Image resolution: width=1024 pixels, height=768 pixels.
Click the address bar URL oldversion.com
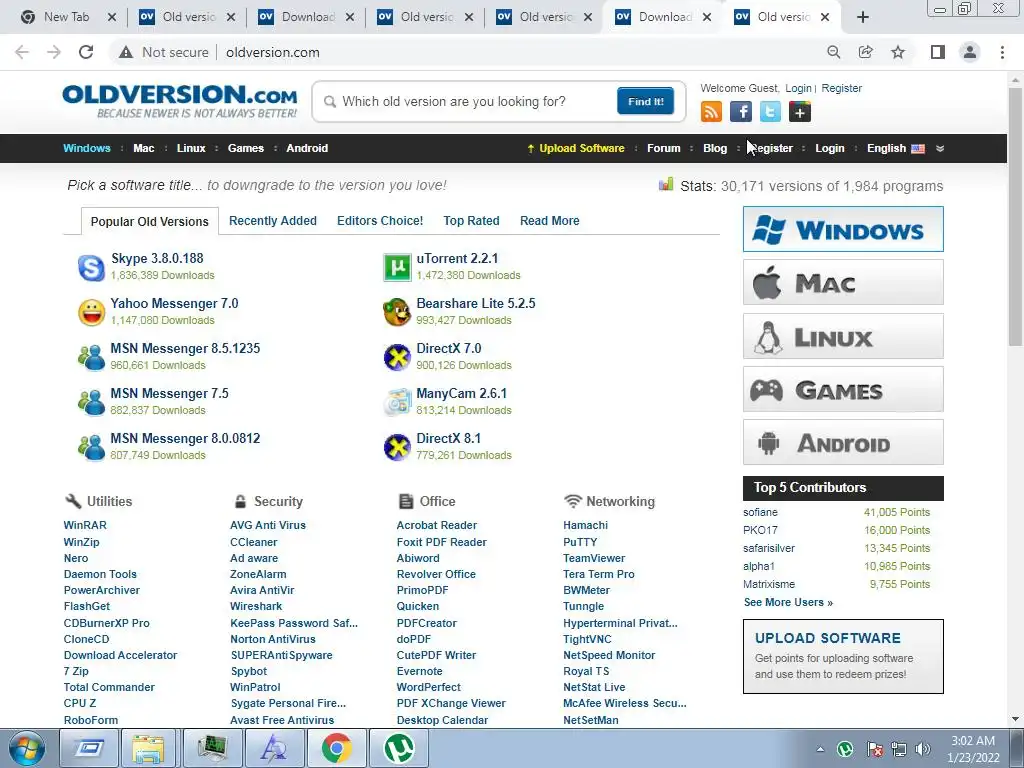(x=273, y=52)
